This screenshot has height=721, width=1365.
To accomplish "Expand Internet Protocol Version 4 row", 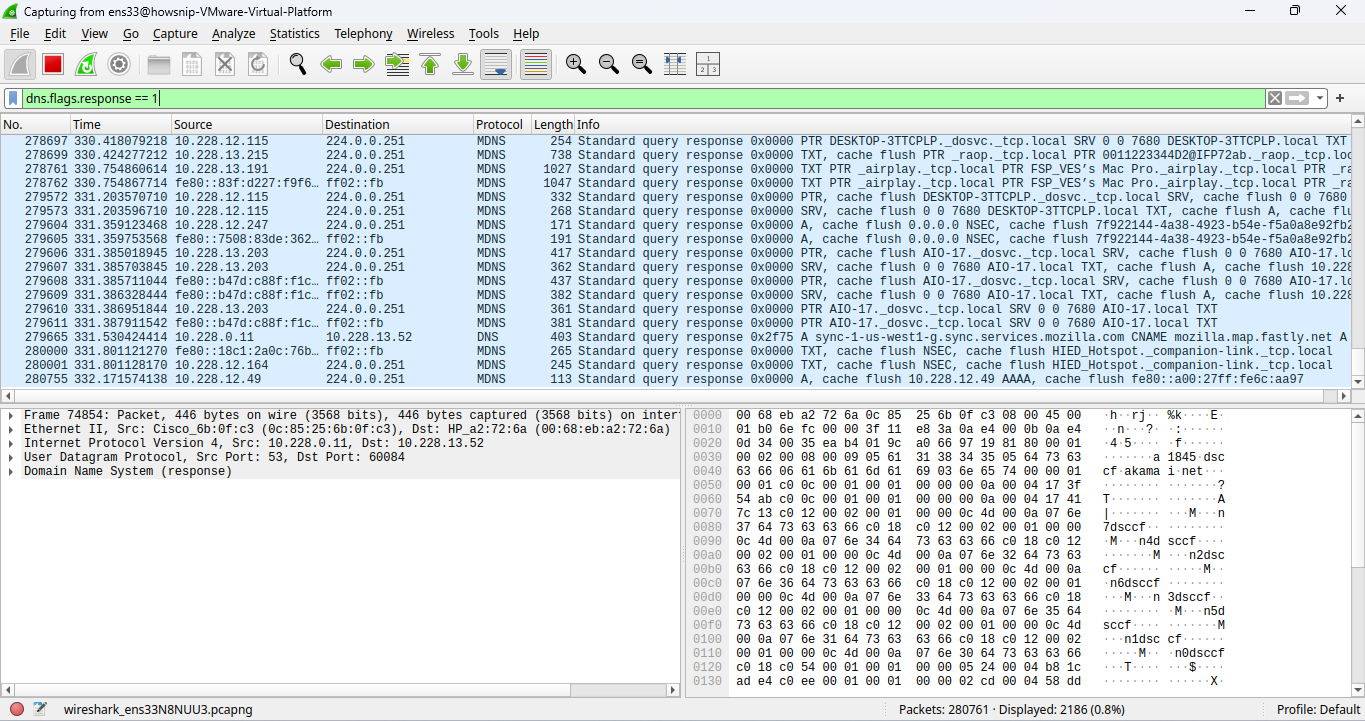I will [10, 444].
